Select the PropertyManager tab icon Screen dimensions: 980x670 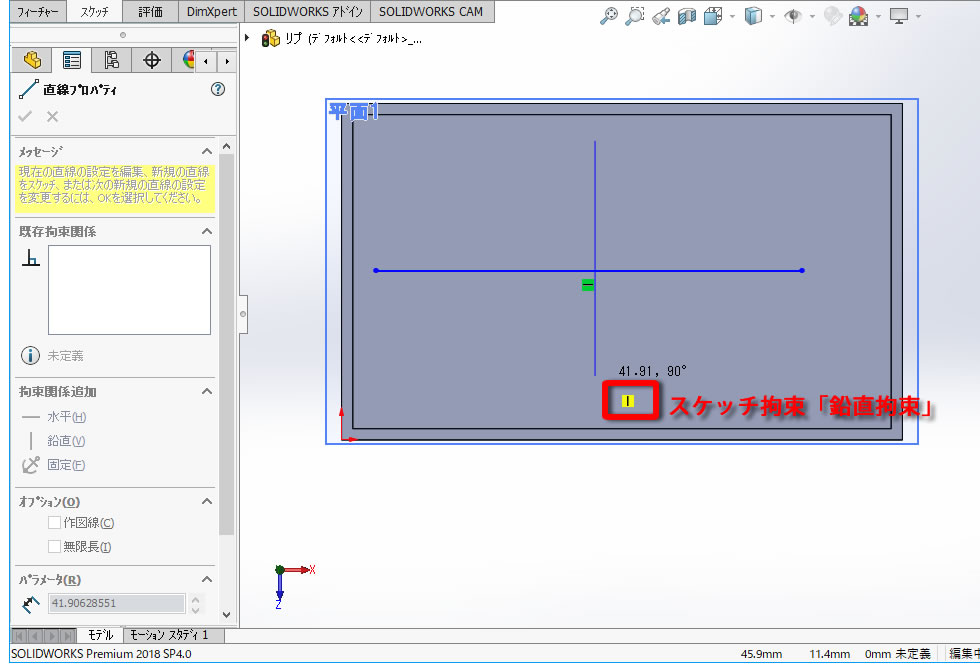(x=72, y=60)
